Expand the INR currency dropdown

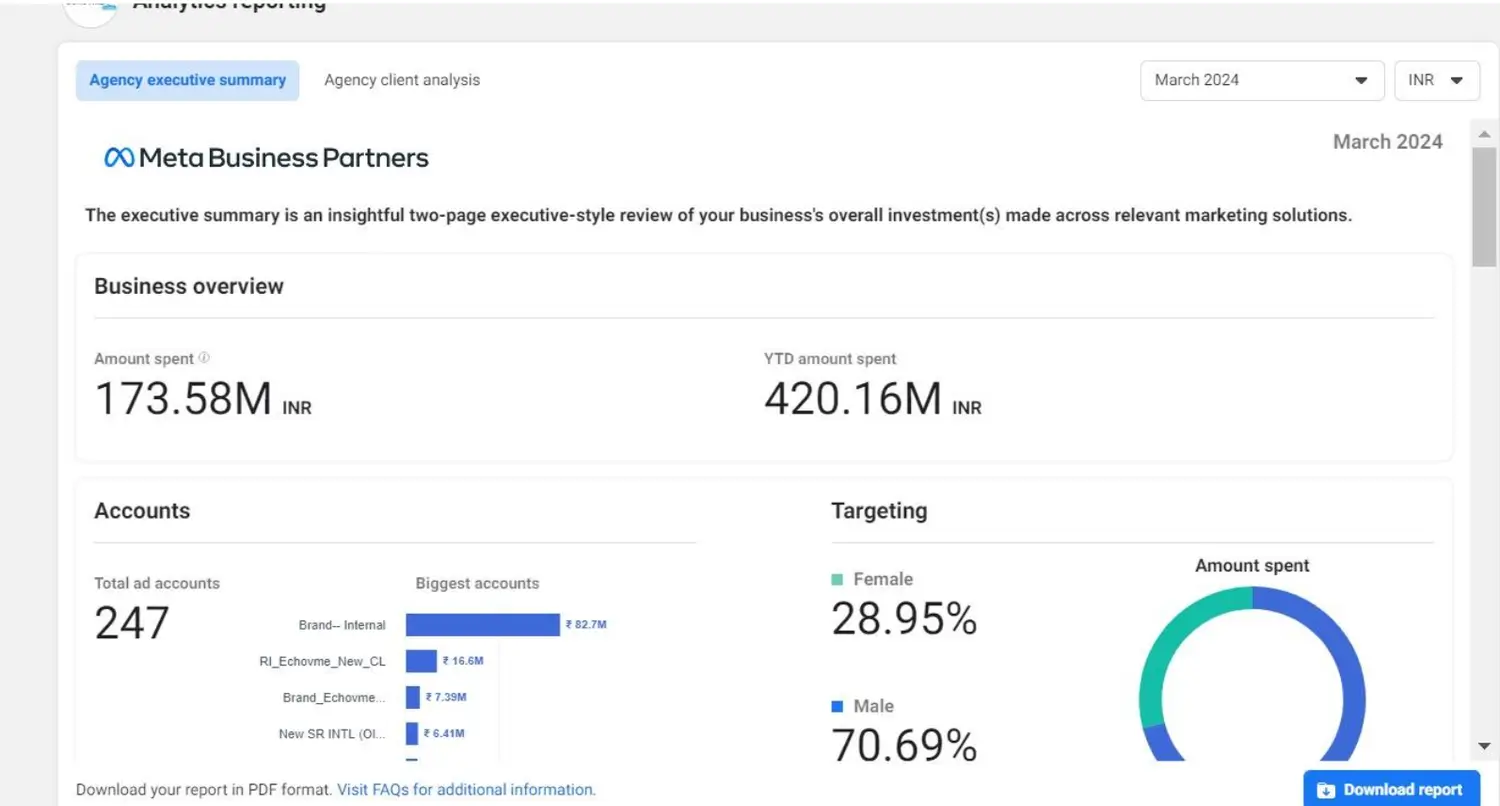[x=1436, y=80]
